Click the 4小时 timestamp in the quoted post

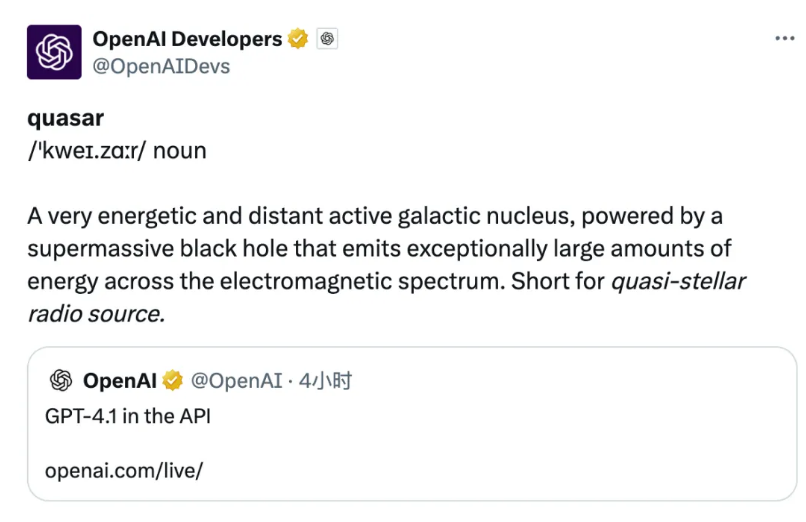326,381
